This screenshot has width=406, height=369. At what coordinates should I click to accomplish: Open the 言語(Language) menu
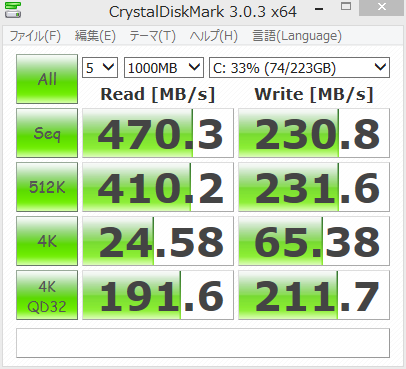(x=297, y=36)
